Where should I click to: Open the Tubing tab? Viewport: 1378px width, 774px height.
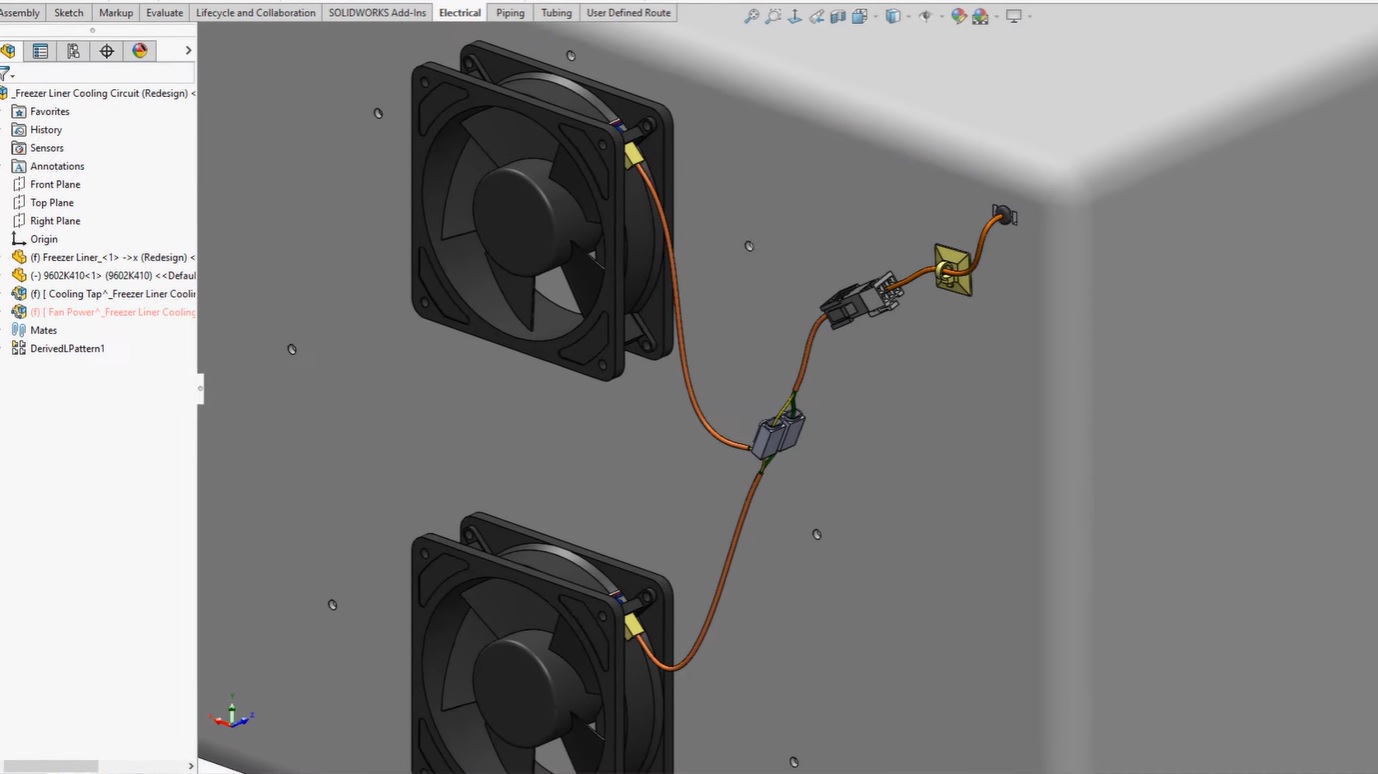[556, 13]
